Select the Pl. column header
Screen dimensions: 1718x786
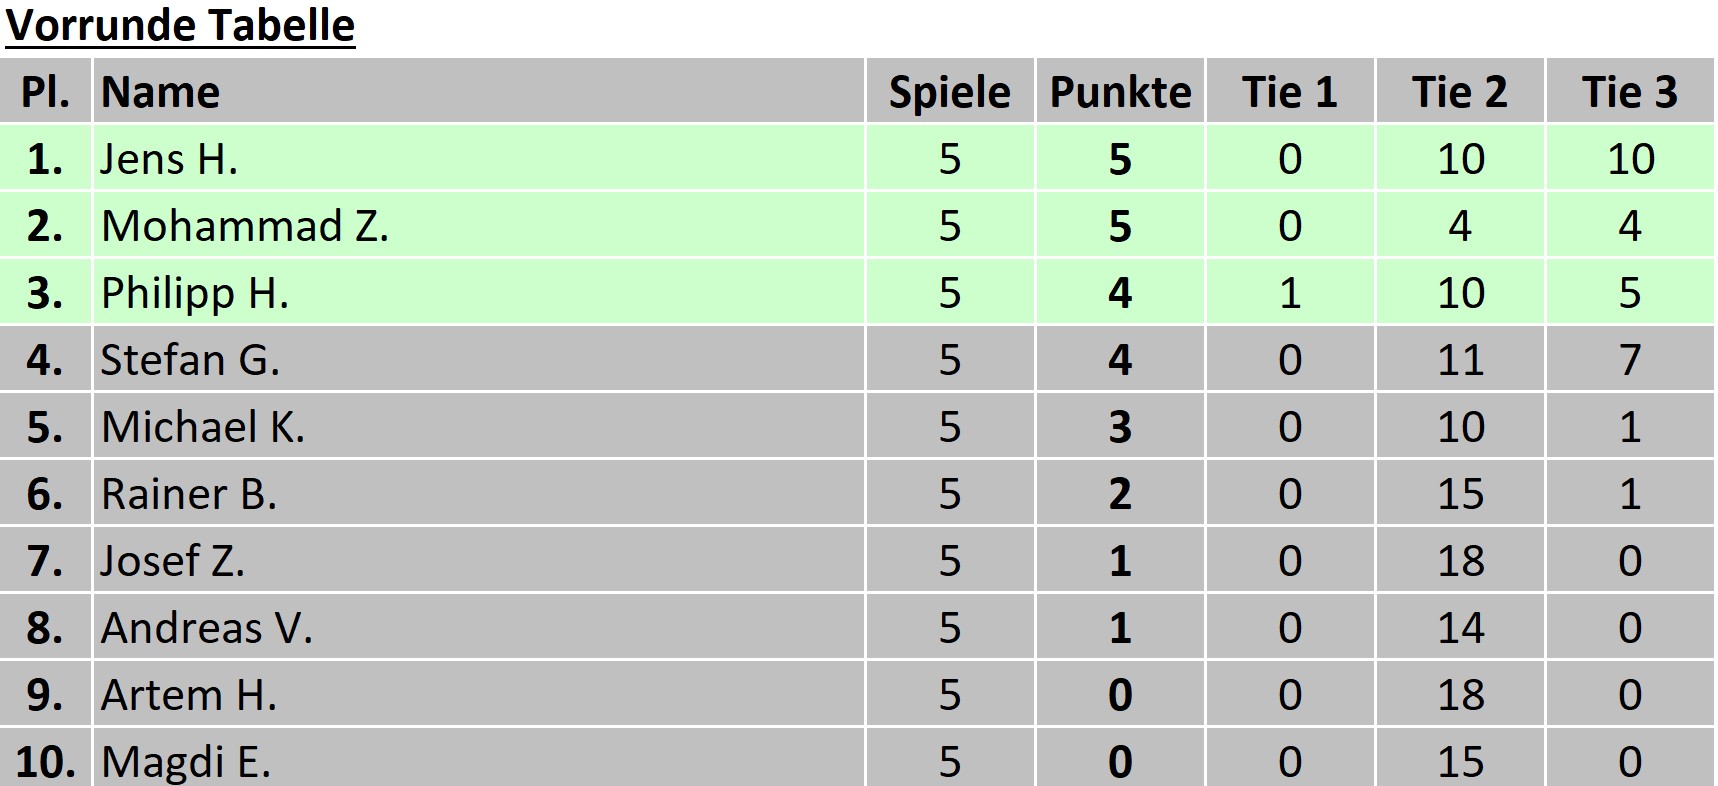point(45,92)
